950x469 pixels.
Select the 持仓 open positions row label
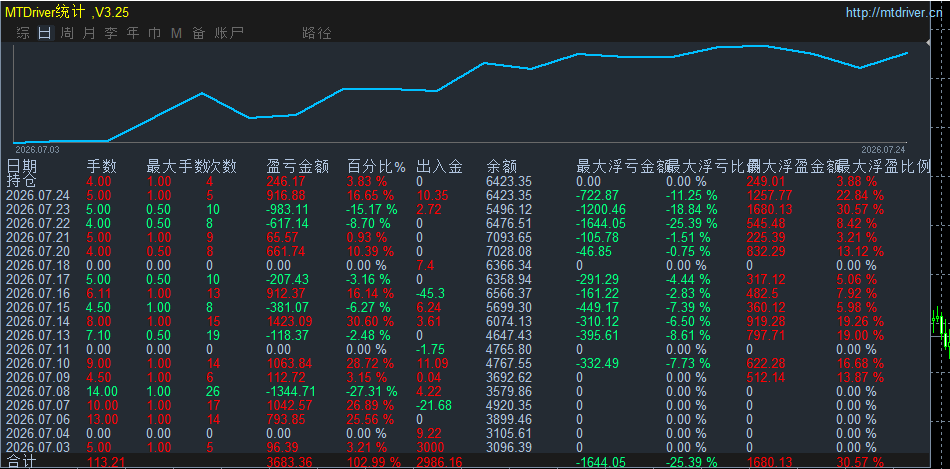(21, 181)
